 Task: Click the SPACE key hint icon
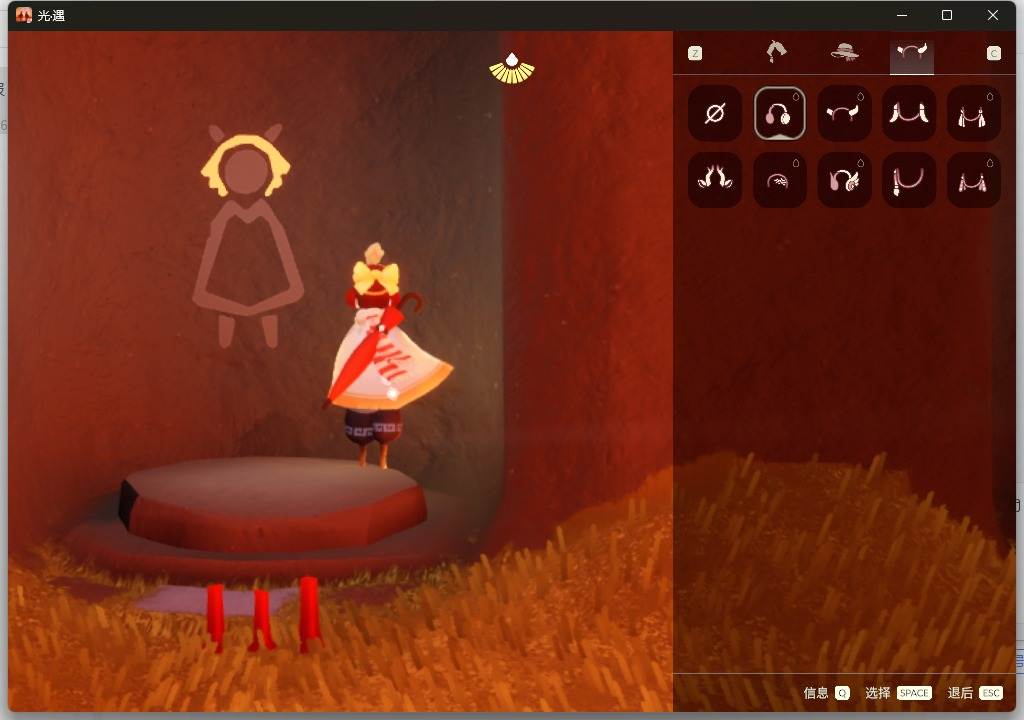click(x=914, y=693)
